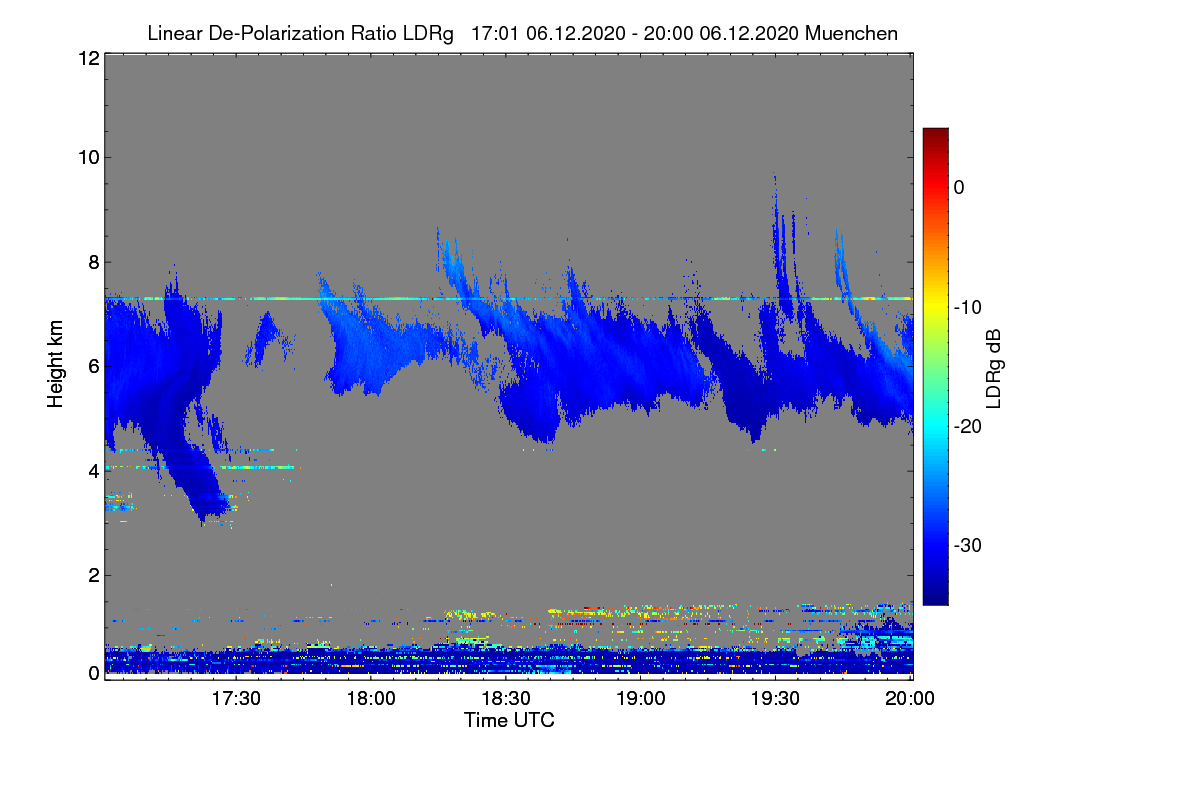1200x800 pixels.
Task: Click the 20:00 time tick label
Action: [x=911, y=698]
